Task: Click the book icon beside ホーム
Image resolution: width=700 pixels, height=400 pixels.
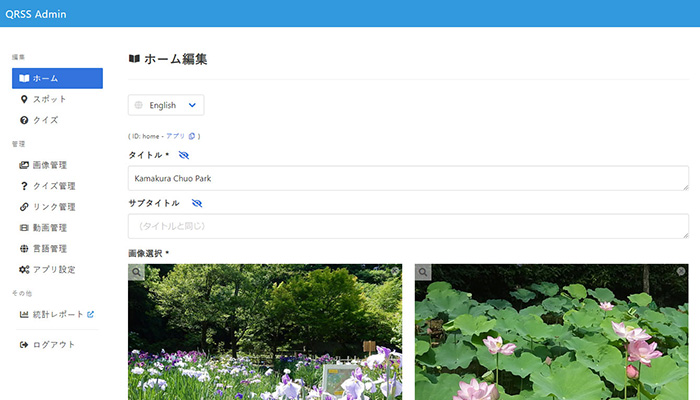Action: pyautogui.click(x=24, y=78)
